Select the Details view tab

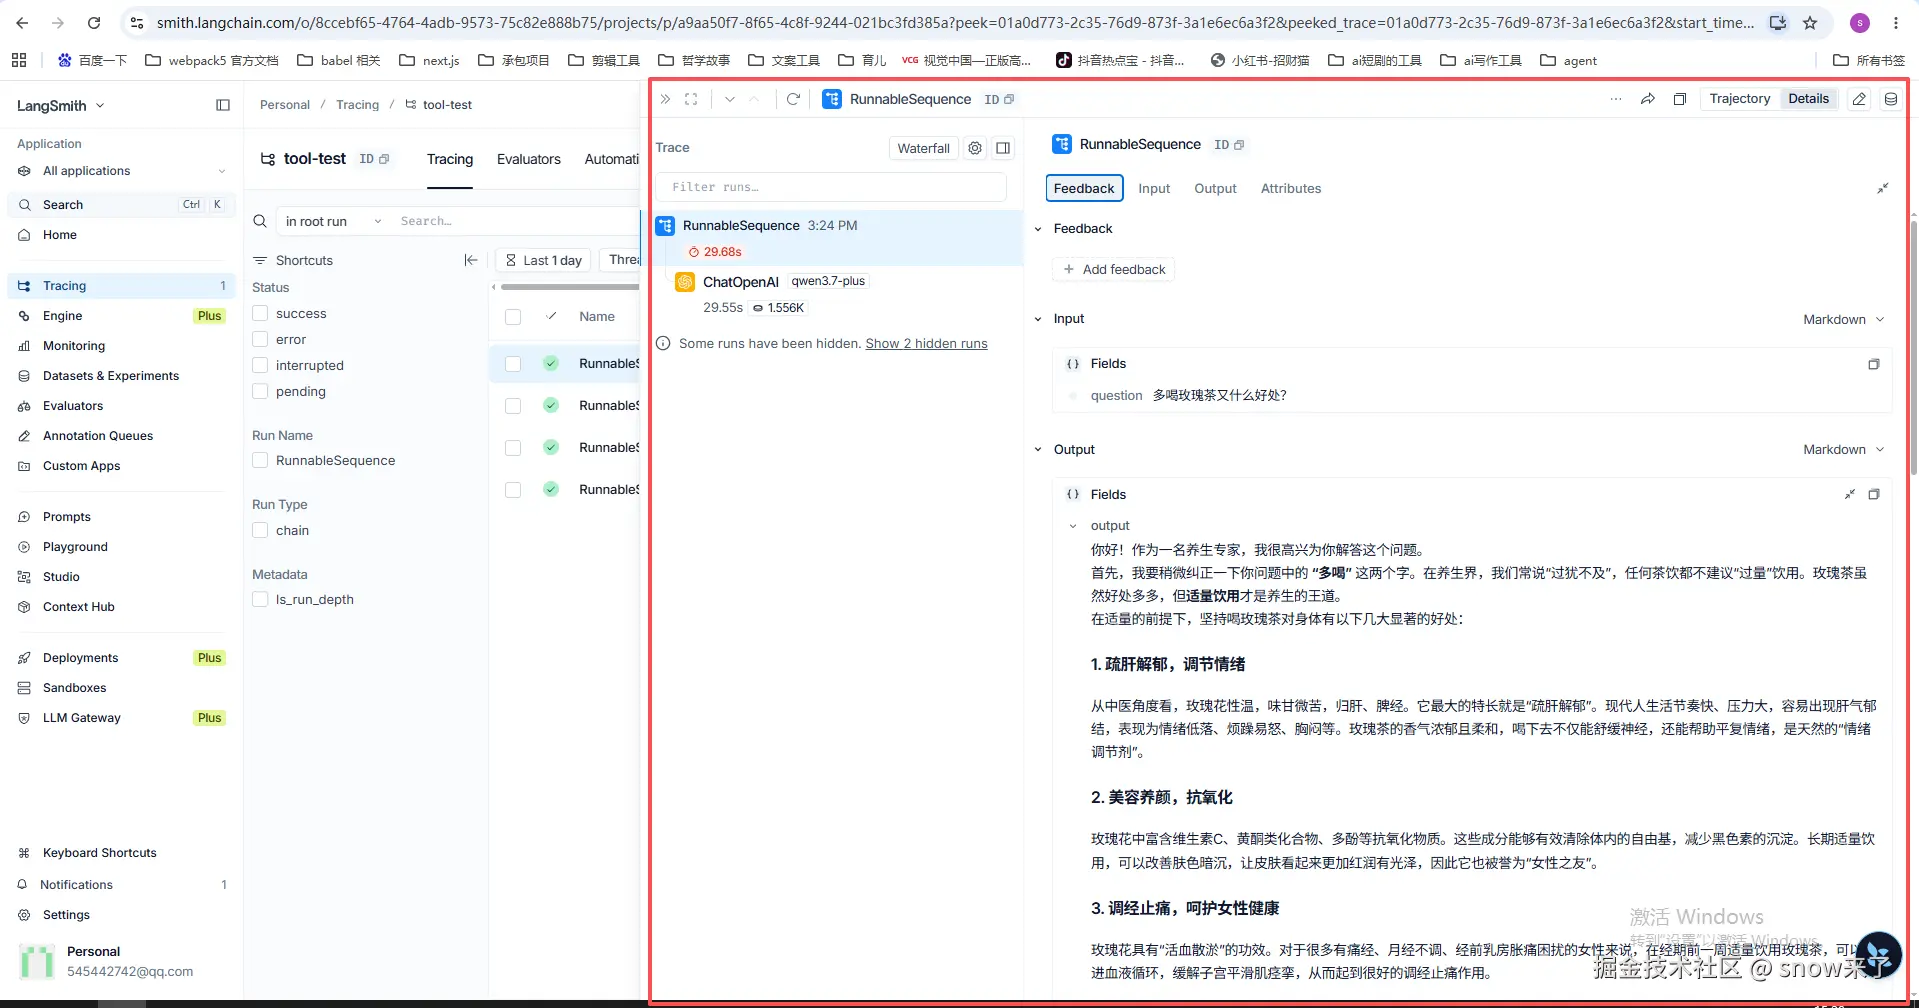point(1808,98)
